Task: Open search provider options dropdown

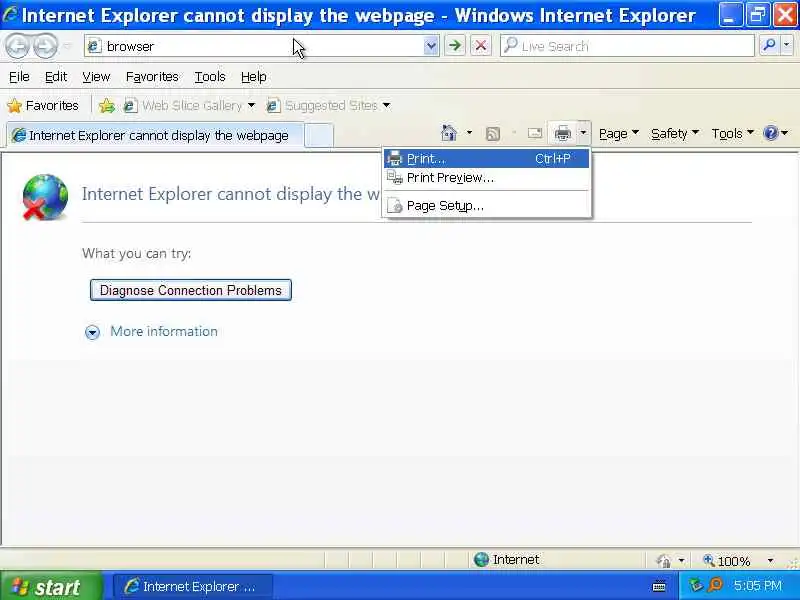Action: pyautogui.click(x=786, y=46)
